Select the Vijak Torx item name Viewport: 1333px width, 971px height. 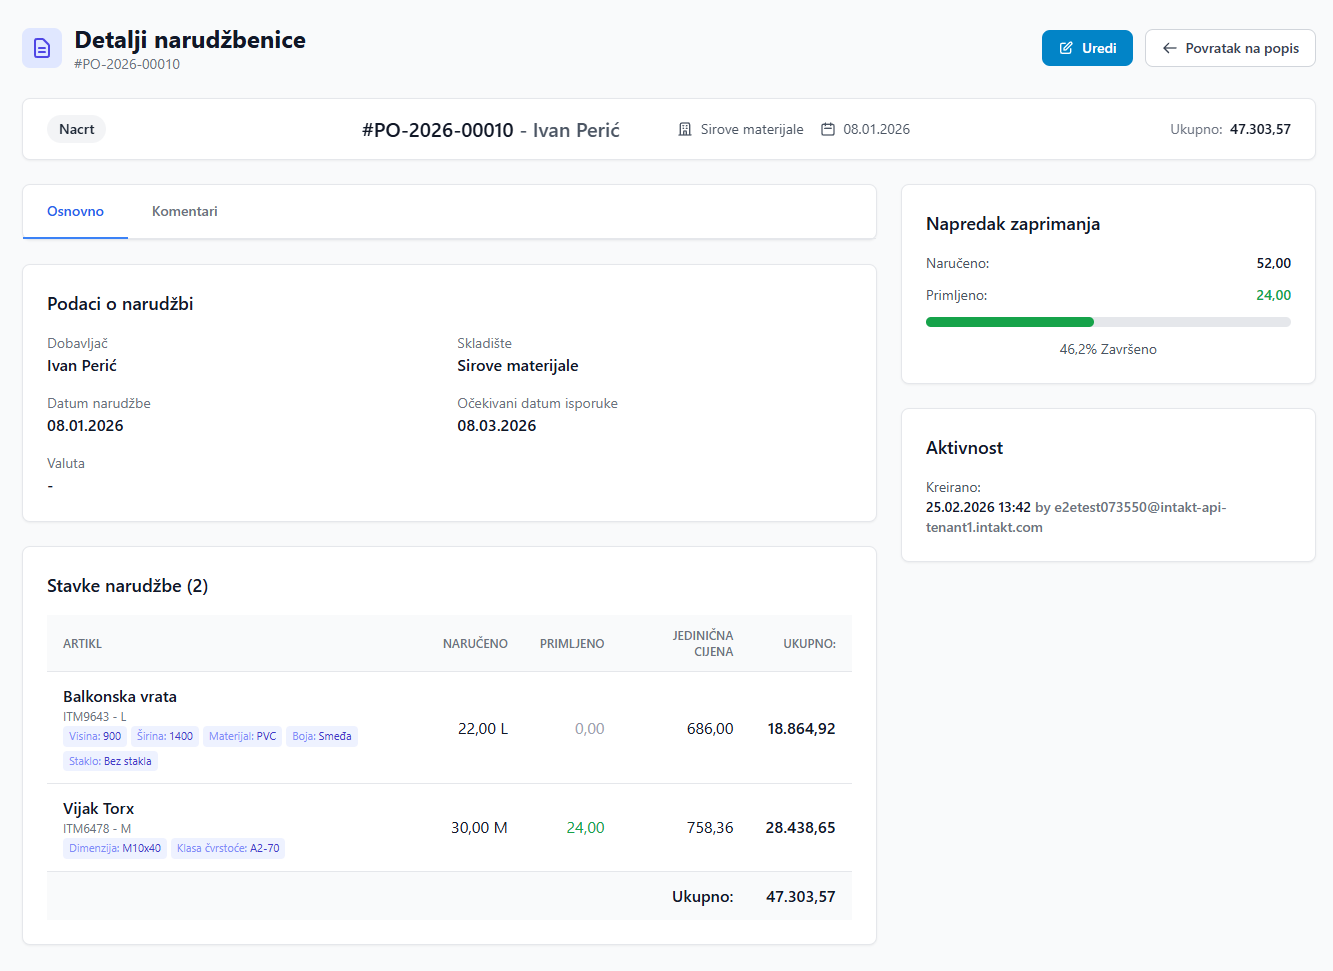98,808
